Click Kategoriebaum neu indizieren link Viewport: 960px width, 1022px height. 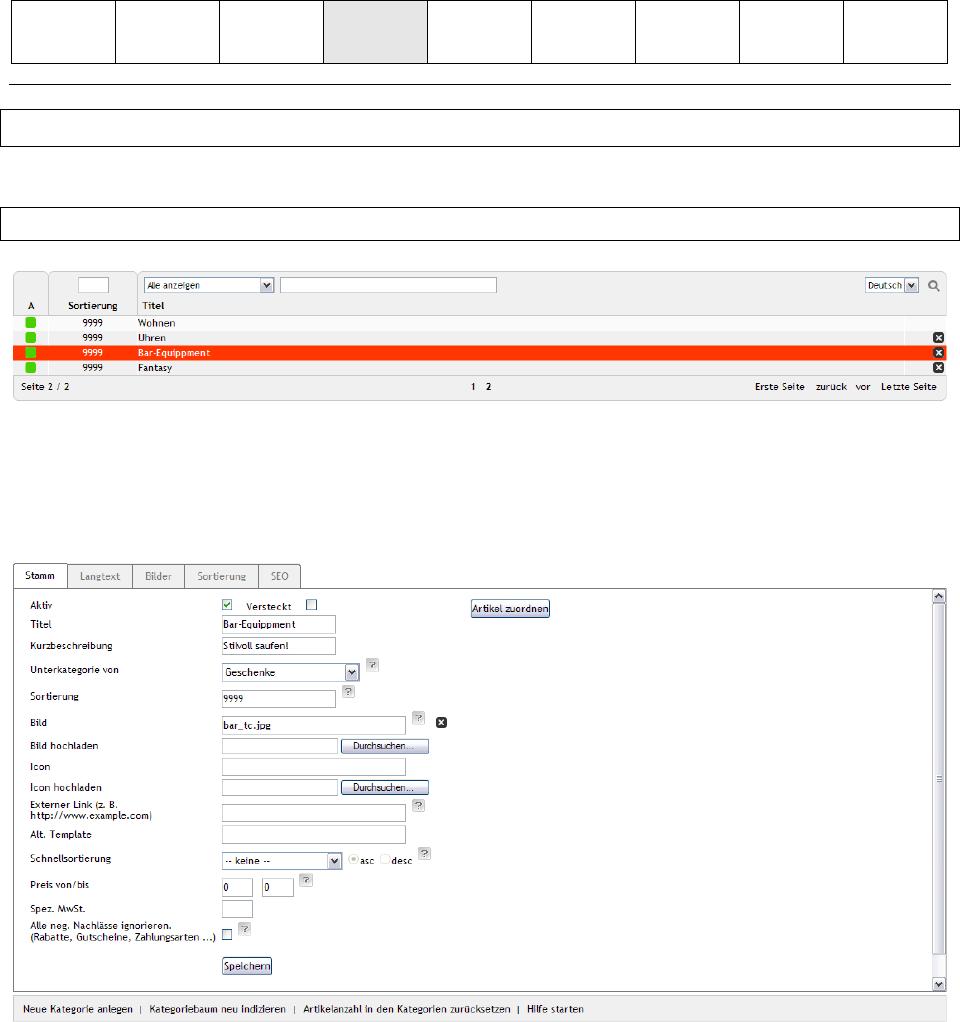pyautogui.click(x=218, y=1009)
